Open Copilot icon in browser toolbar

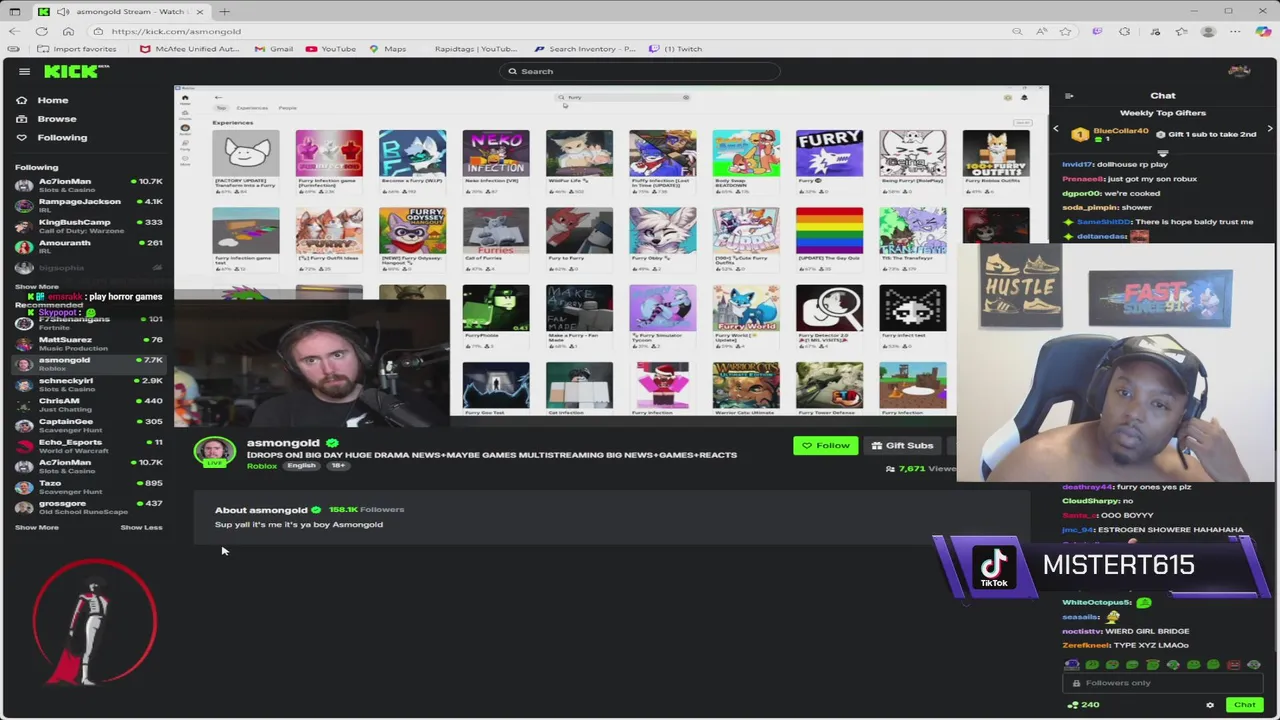coord(1264,31)
